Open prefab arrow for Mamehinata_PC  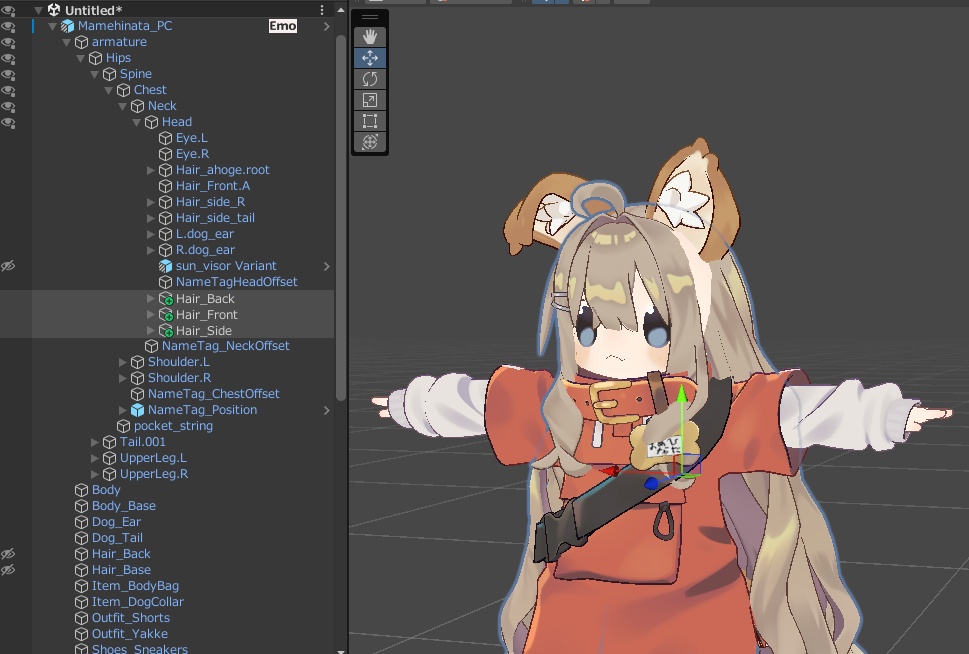point(326,26)
